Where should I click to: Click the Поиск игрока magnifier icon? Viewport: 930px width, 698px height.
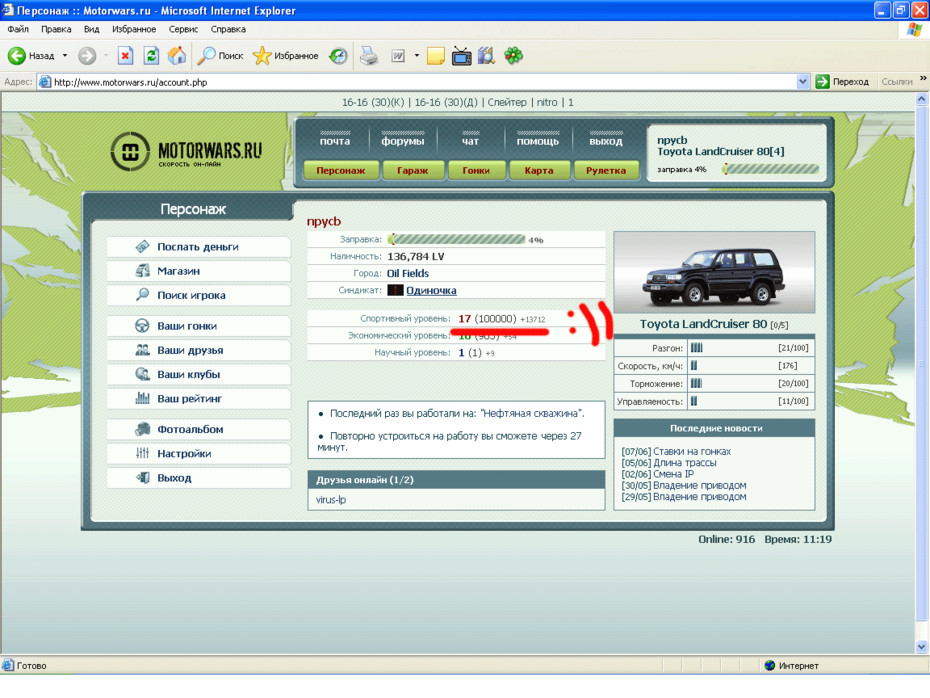coord(142,295)
